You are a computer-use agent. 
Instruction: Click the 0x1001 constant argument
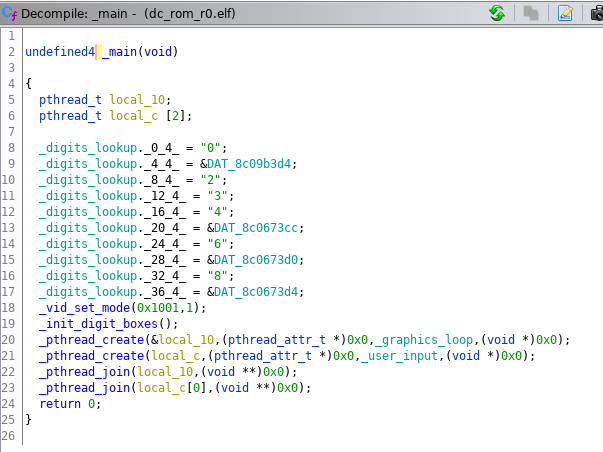click(158, 308)
